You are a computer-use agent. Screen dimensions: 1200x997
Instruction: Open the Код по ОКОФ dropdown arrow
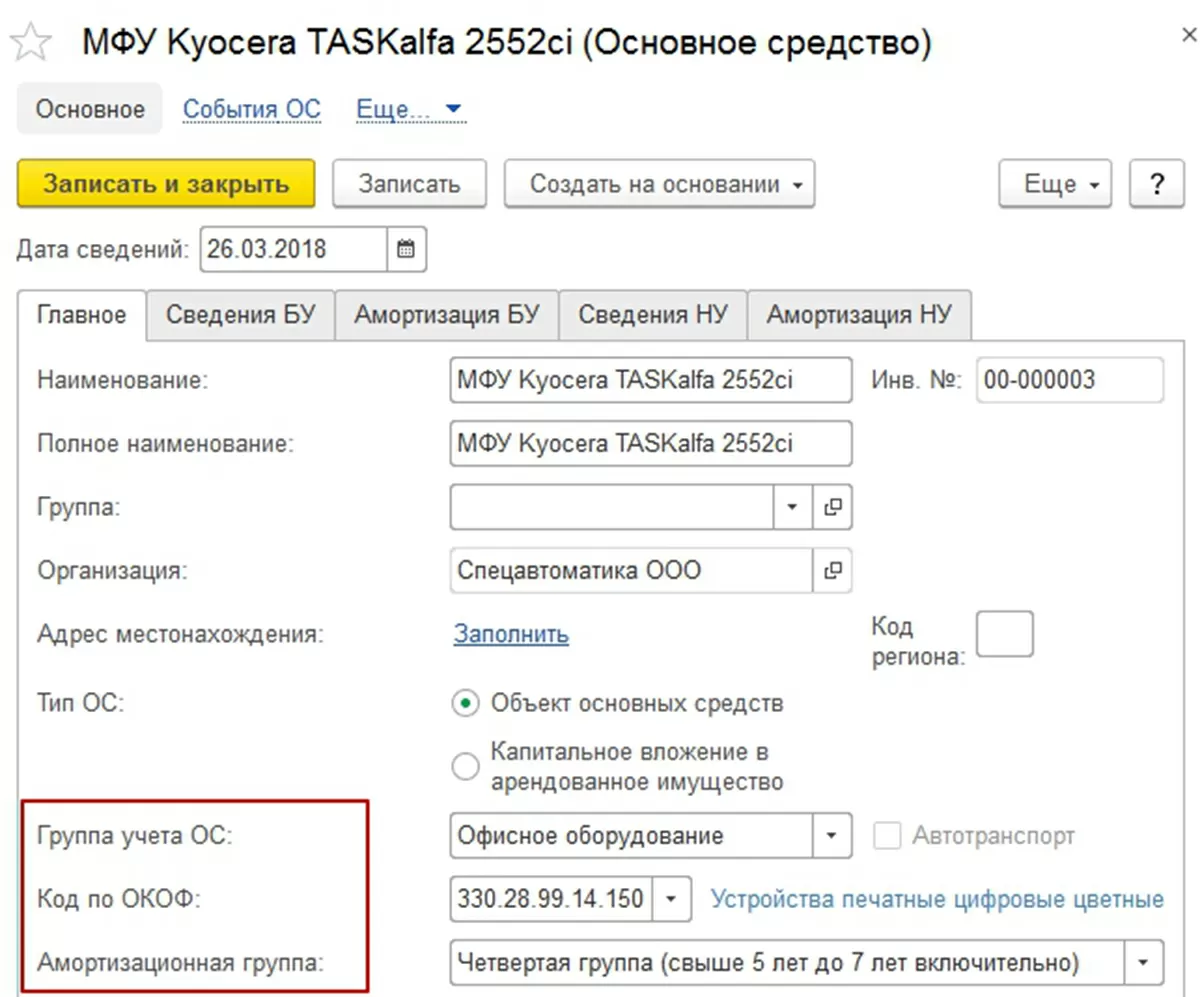[672, 899]
